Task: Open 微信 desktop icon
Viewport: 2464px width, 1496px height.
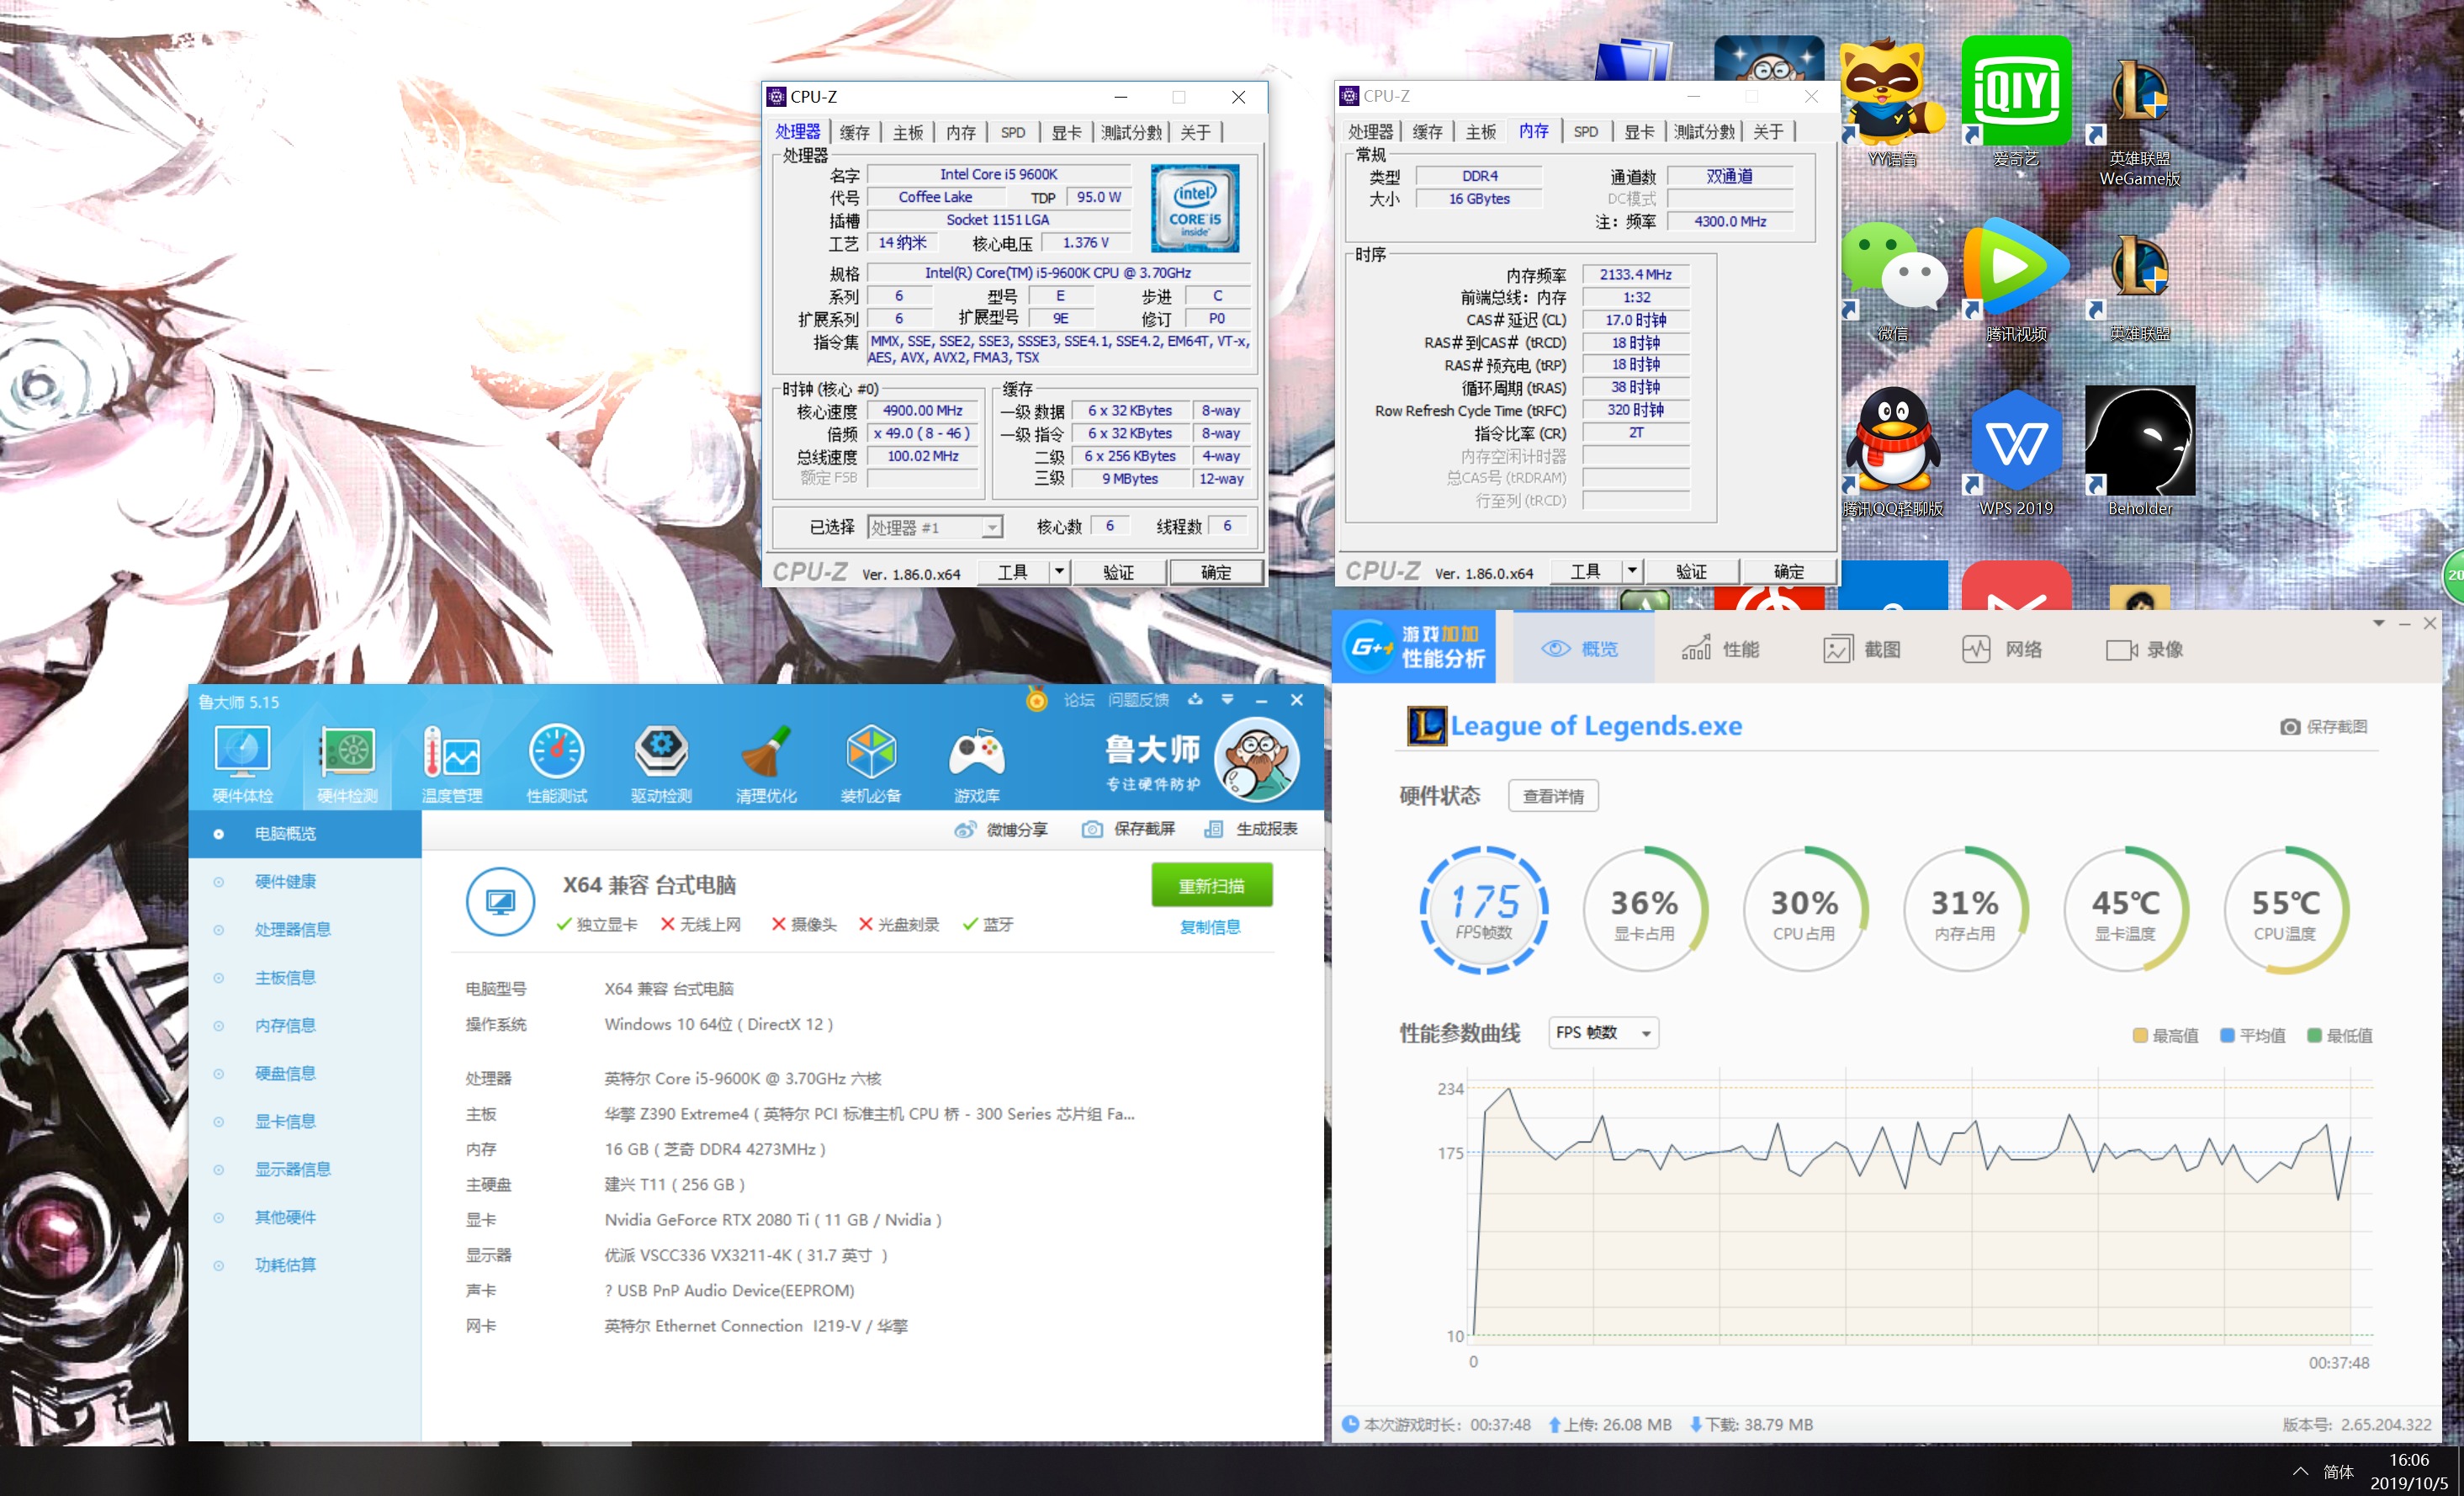Action: pyautogui.click(x=1892, y=280)
